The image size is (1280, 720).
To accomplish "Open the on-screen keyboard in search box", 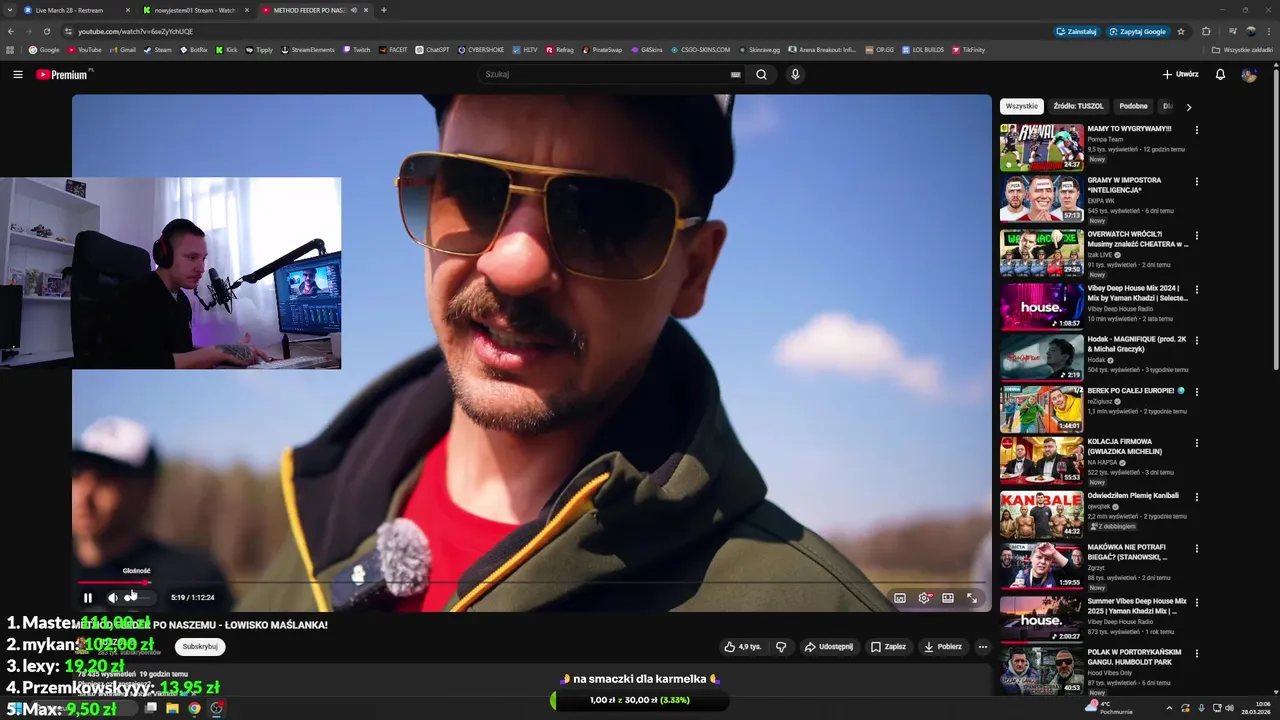I will tap(736, 74).
